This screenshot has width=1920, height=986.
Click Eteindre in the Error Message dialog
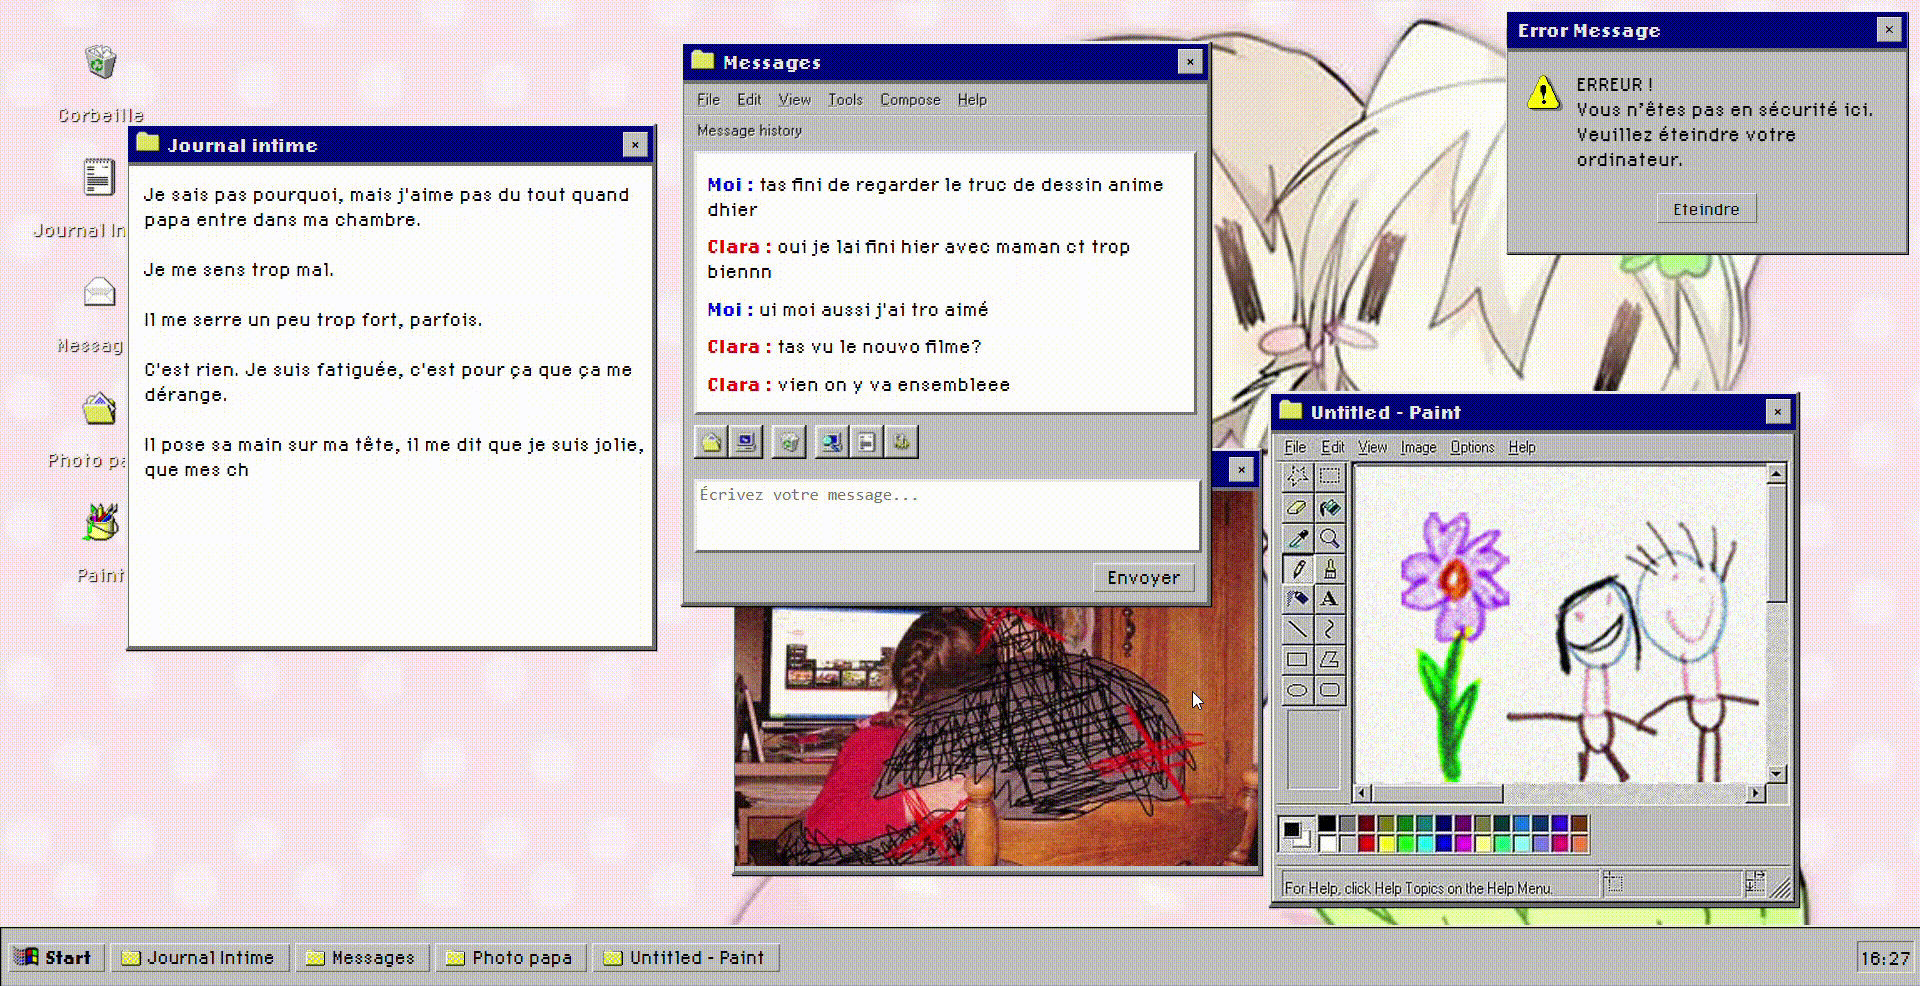coord(1705,208)
